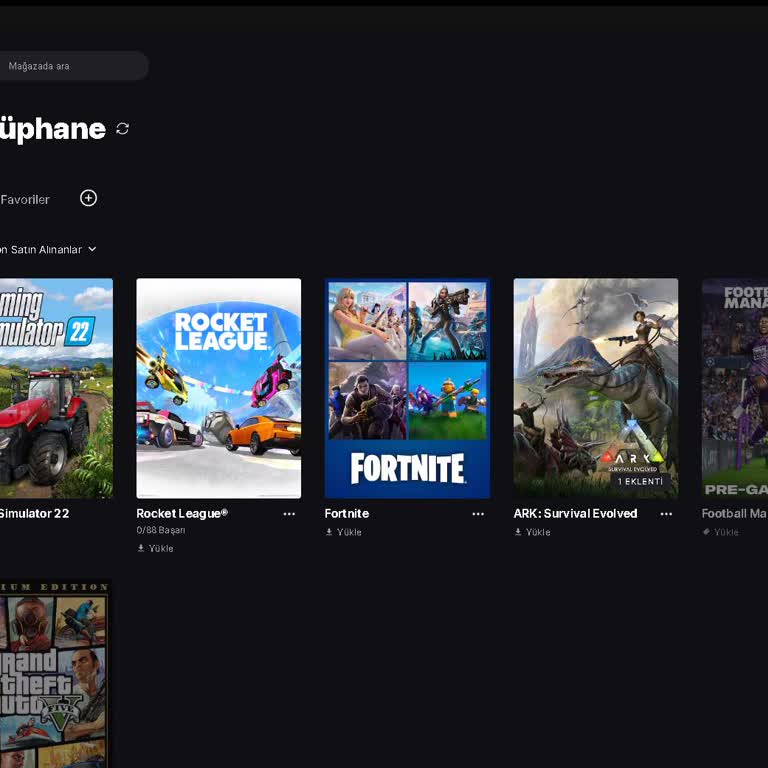Click the Rocket League® title text
Image resolution: width=768 pixels, height=768 pixels.
tap(182, 513)
